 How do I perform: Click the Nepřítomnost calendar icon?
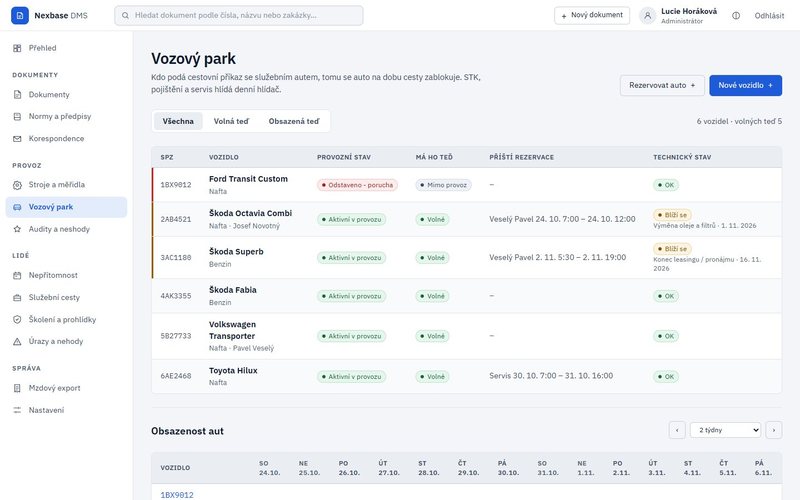click(x=17, y=276)
